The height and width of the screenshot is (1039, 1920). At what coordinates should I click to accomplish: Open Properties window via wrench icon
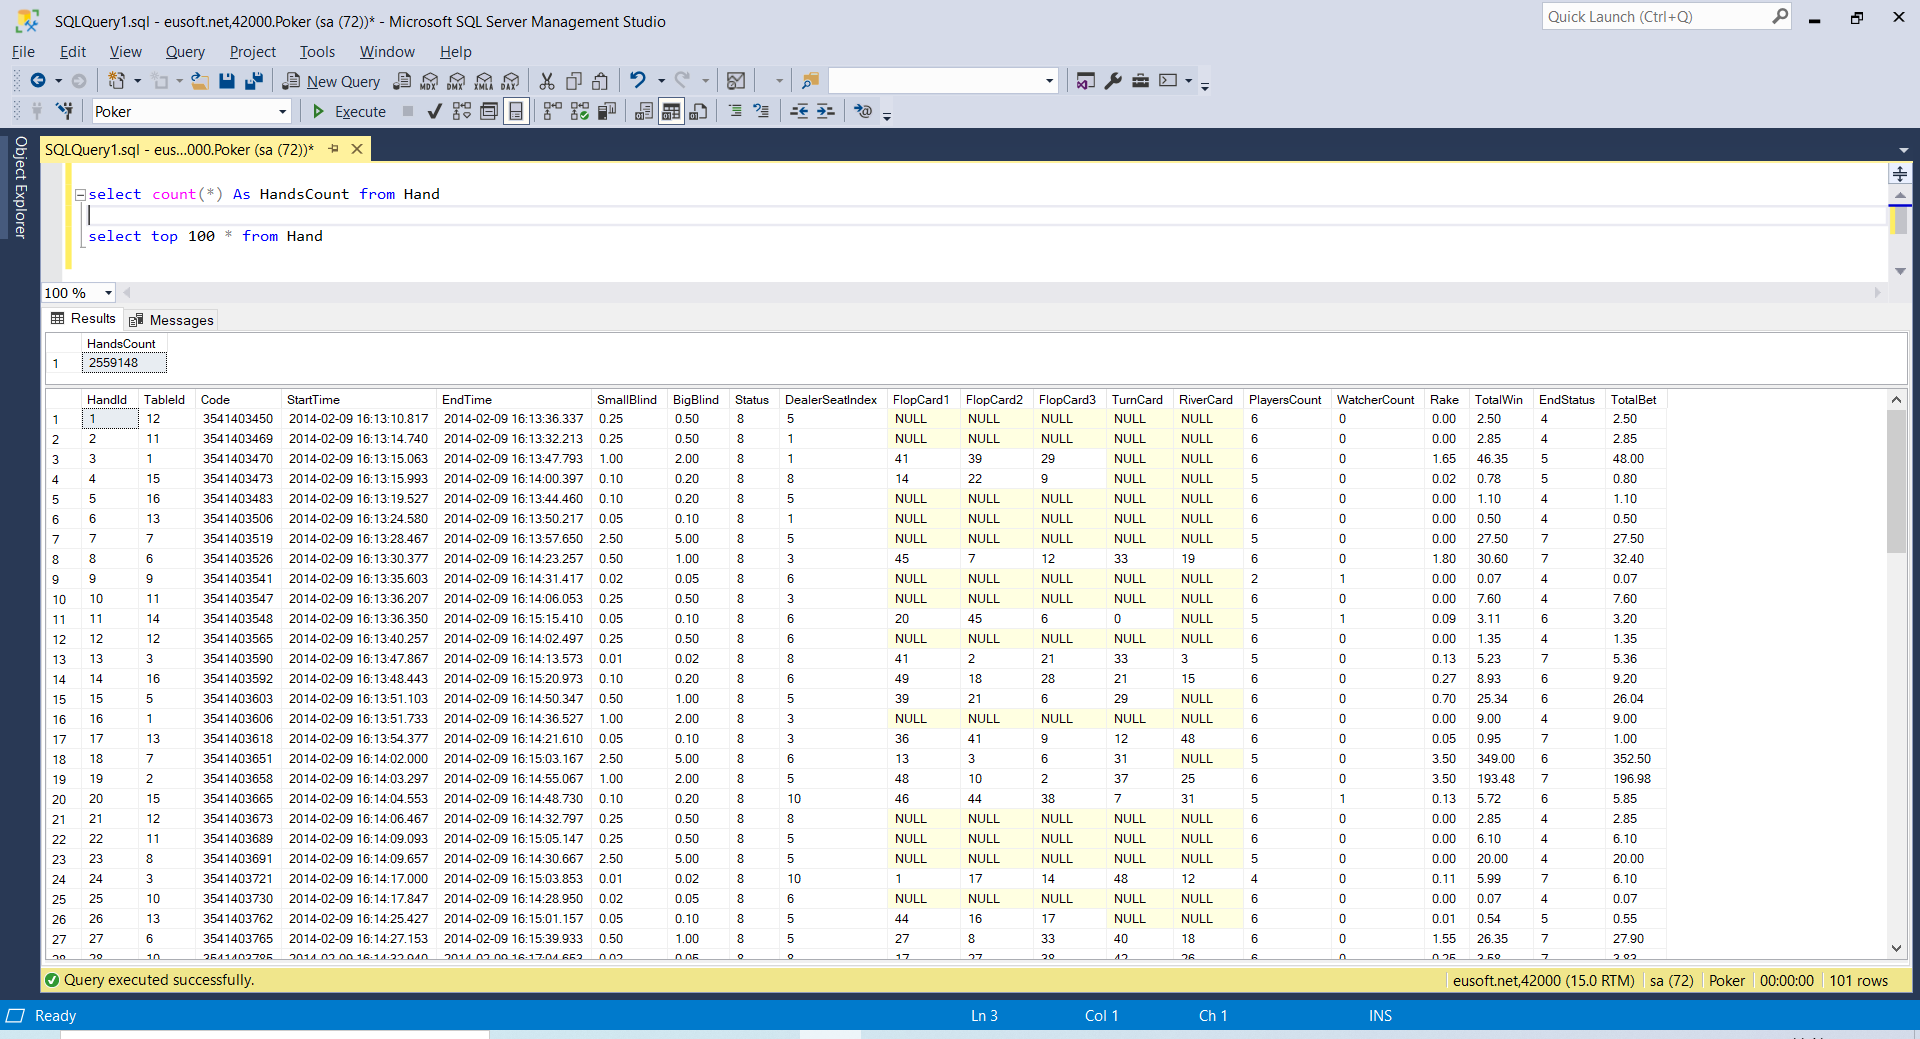1113,81
